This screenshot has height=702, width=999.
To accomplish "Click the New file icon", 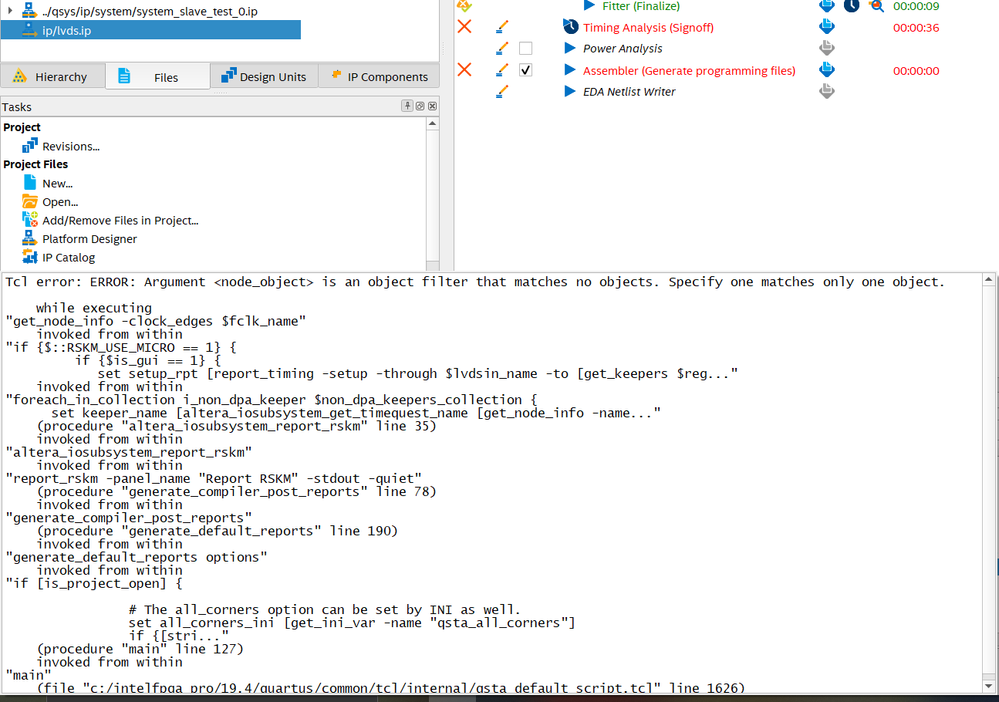I will (x=29, y=183).
